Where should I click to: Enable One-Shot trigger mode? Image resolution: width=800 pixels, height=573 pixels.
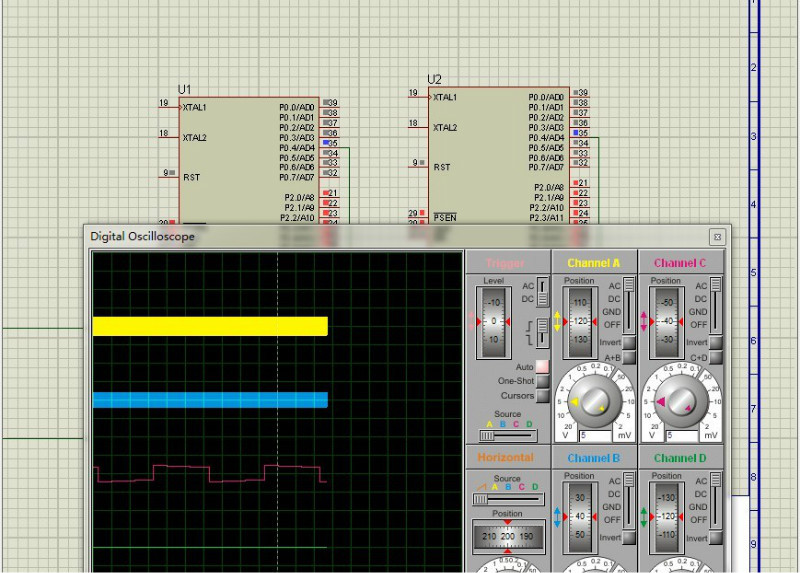(x=542, y=381)
